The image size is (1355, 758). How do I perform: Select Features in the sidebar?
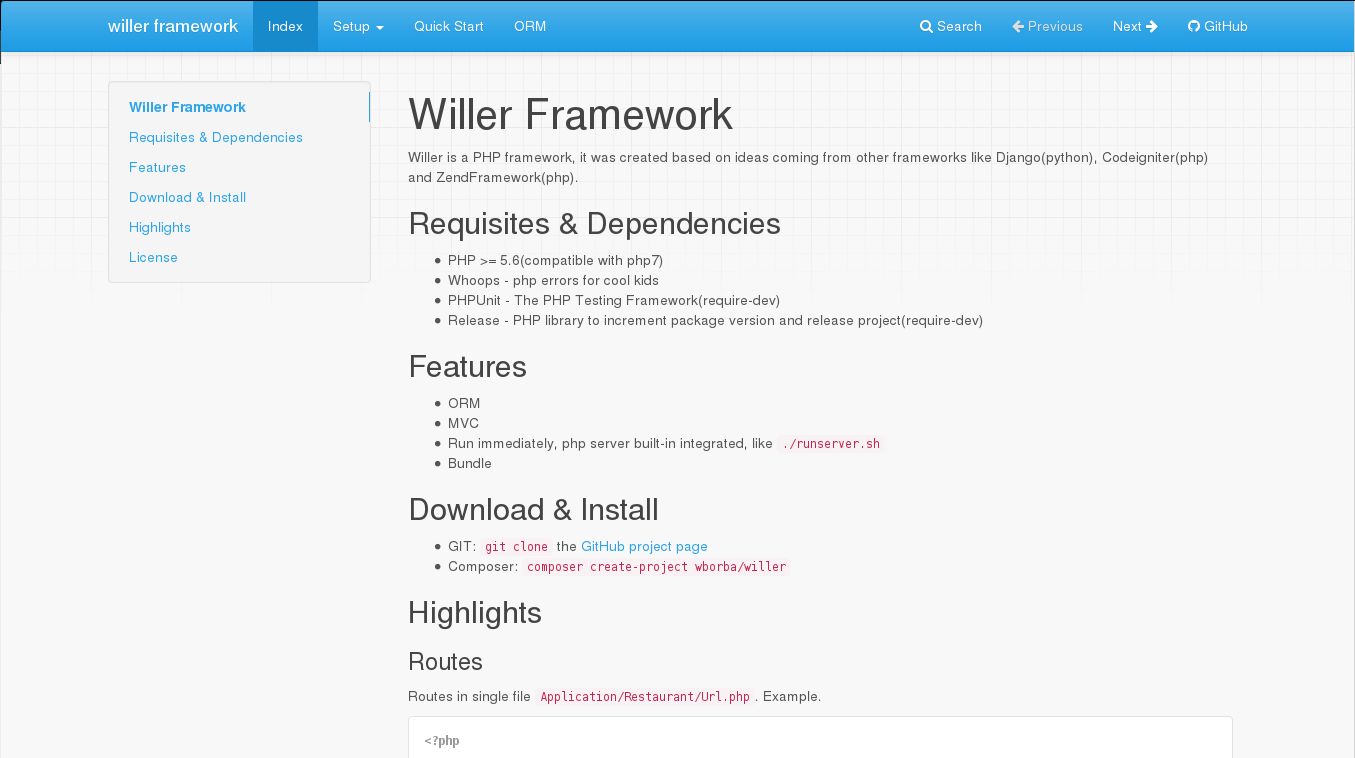point(157,167)
